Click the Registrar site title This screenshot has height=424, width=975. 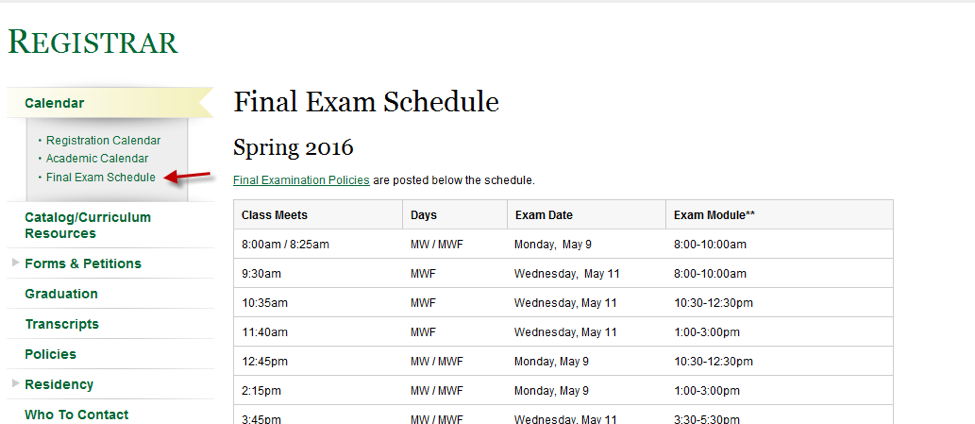point(93,42)
